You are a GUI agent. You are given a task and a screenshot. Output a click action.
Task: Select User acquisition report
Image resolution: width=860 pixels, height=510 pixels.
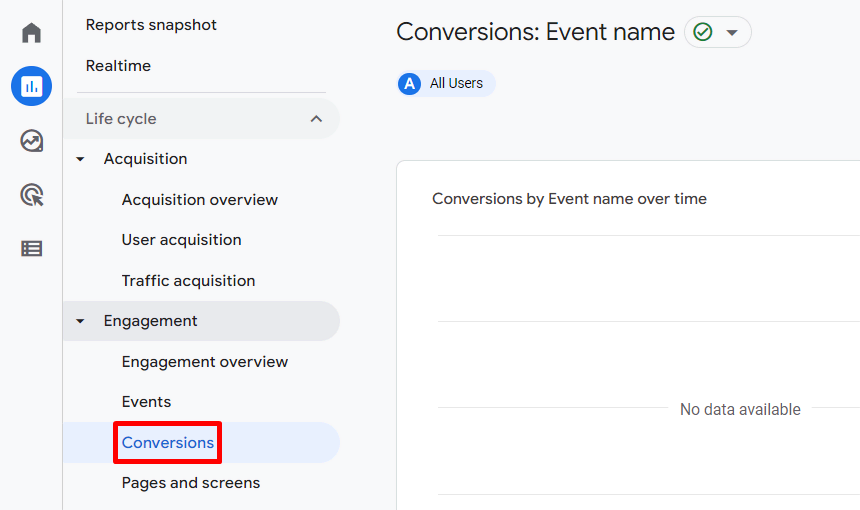pyautogui.click(x=182, y=240)
